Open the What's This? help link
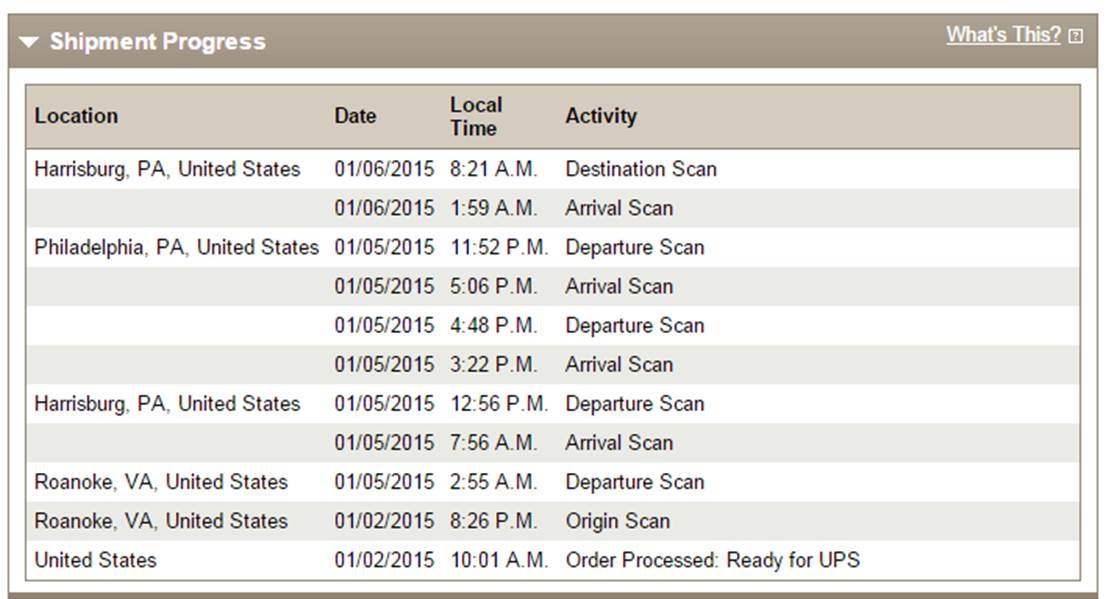This screenshot has width=1110, height=599. (x=1003, y=35)
